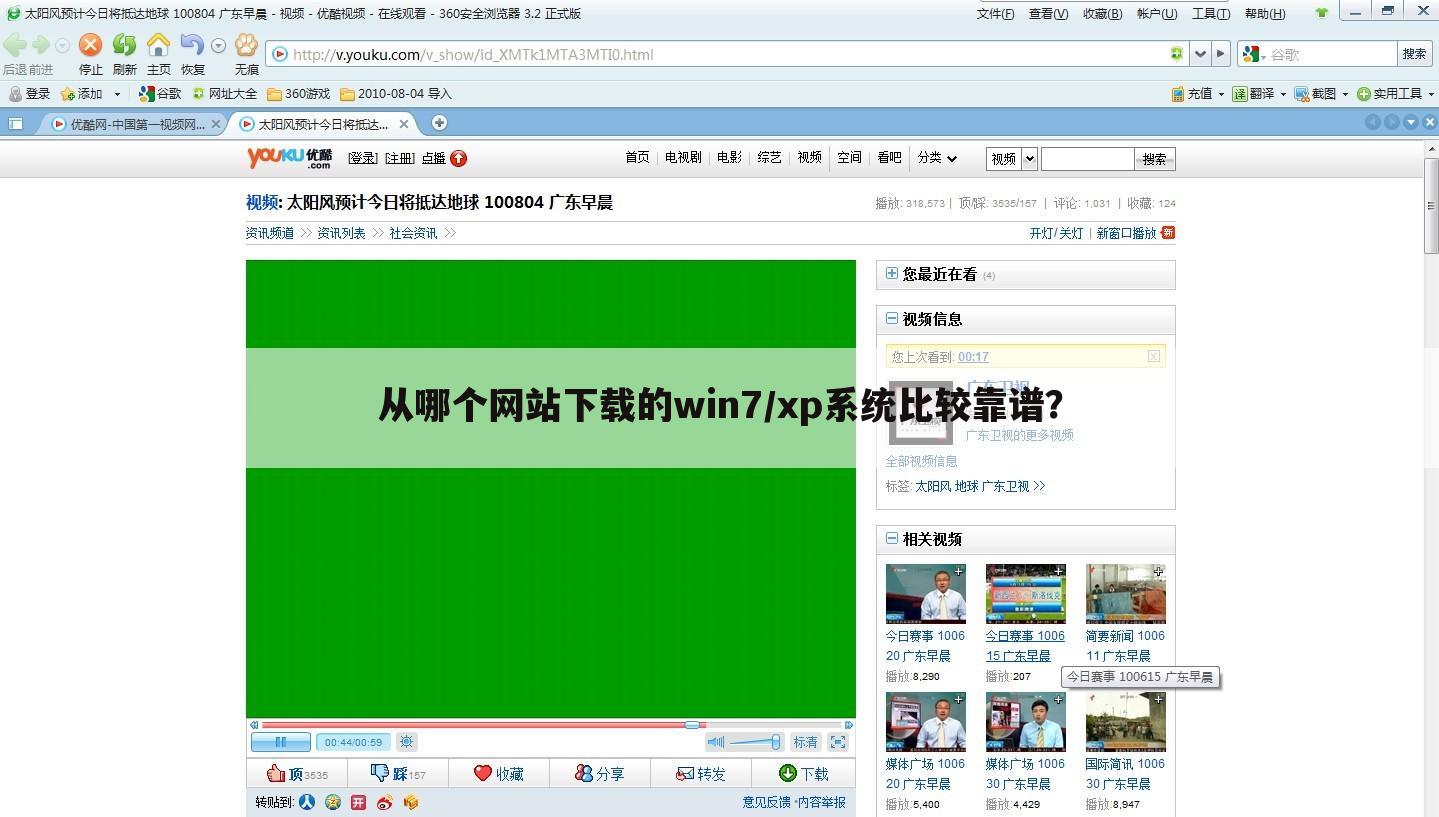Mute the video with the speaker icon
1439x817 pixels.
pyautogui.click(x=715, y=742)
